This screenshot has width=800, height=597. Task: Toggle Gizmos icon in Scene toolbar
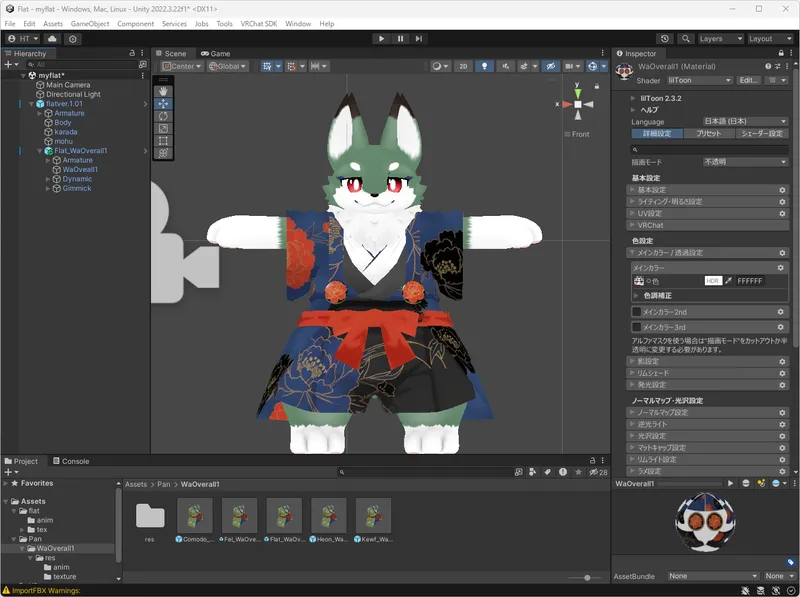(x=592, y=66)
